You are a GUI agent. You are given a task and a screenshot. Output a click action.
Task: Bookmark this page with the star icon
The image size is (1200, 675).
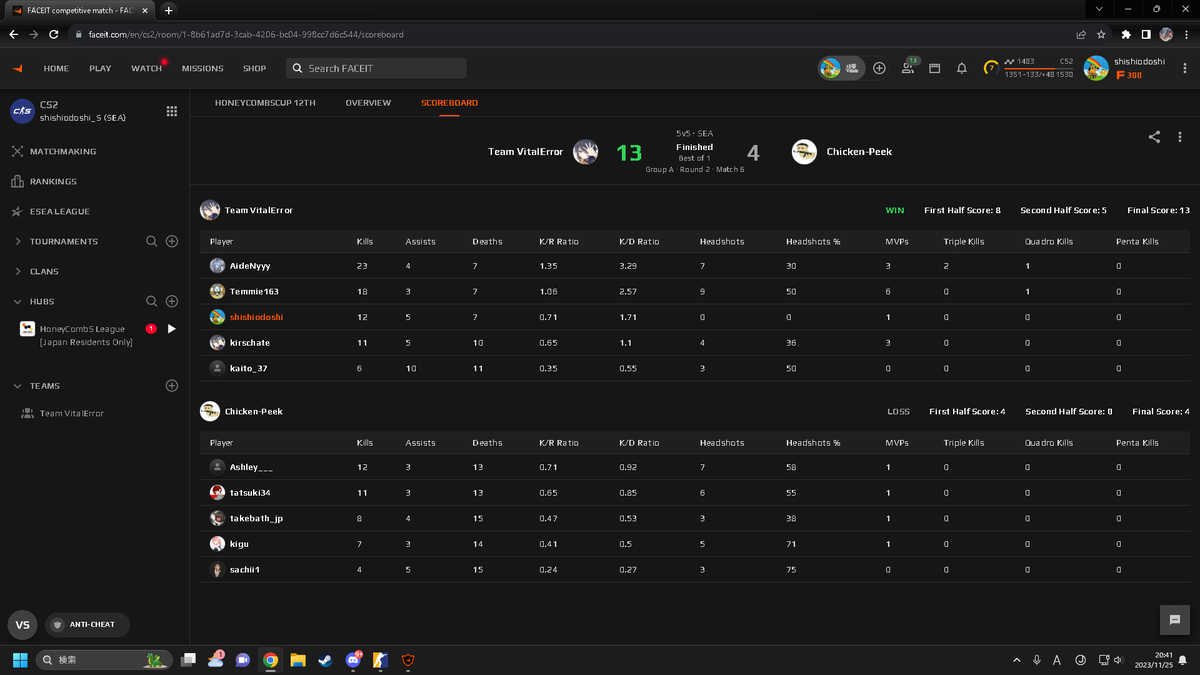(1101, 34)
